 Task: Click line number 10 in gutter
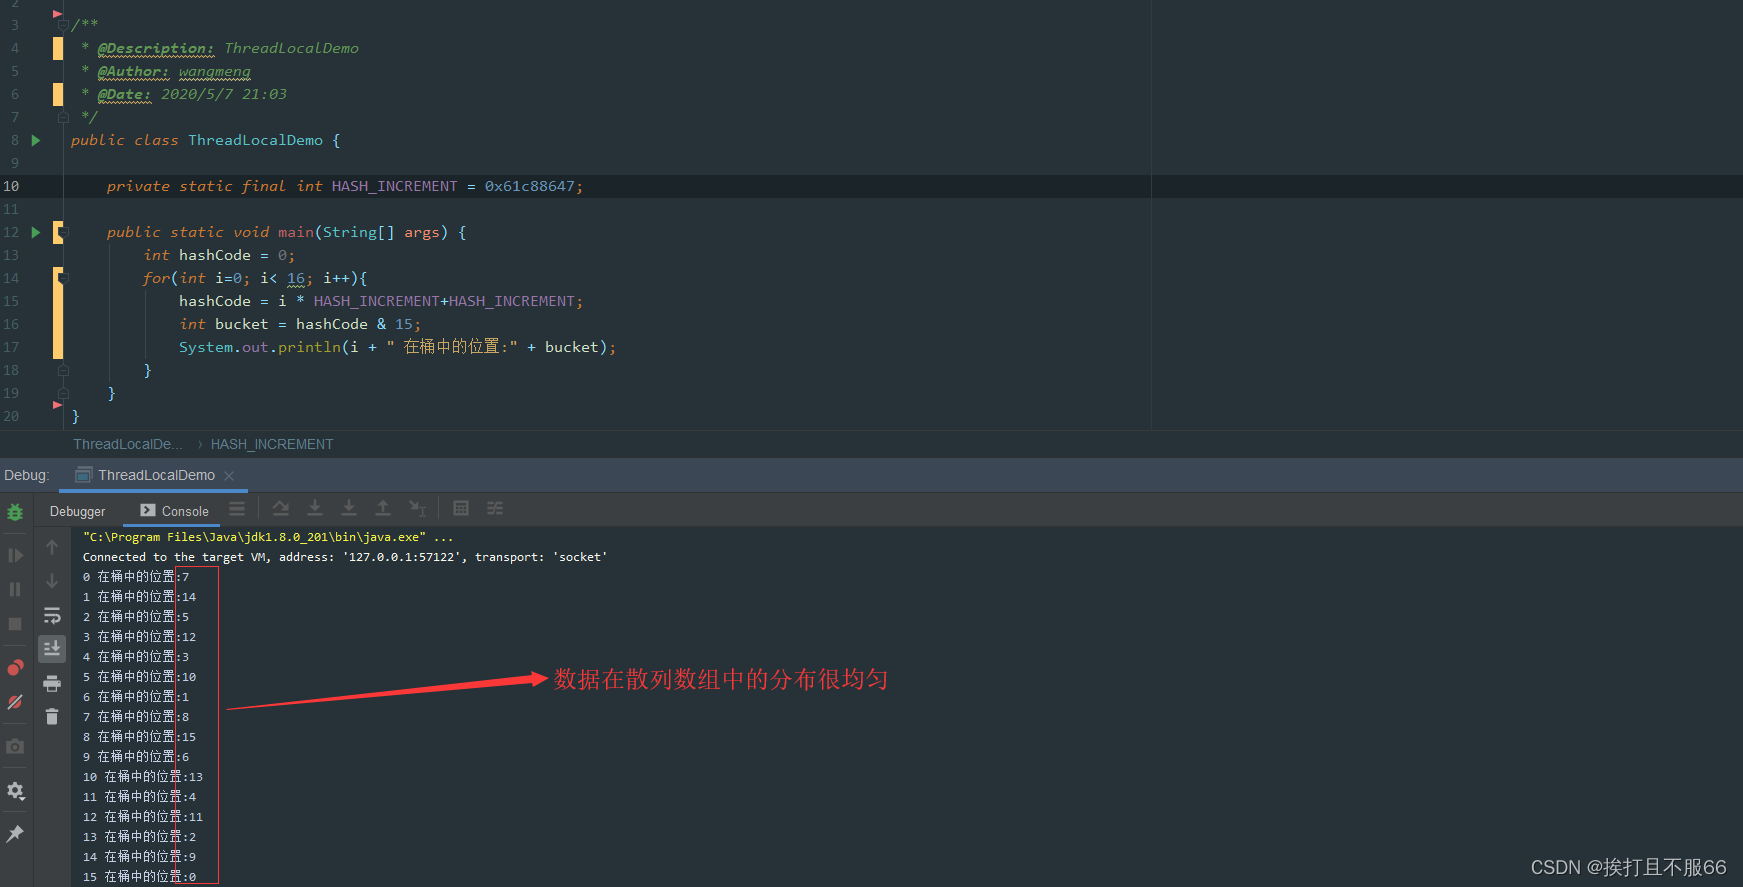coord(11,186)
